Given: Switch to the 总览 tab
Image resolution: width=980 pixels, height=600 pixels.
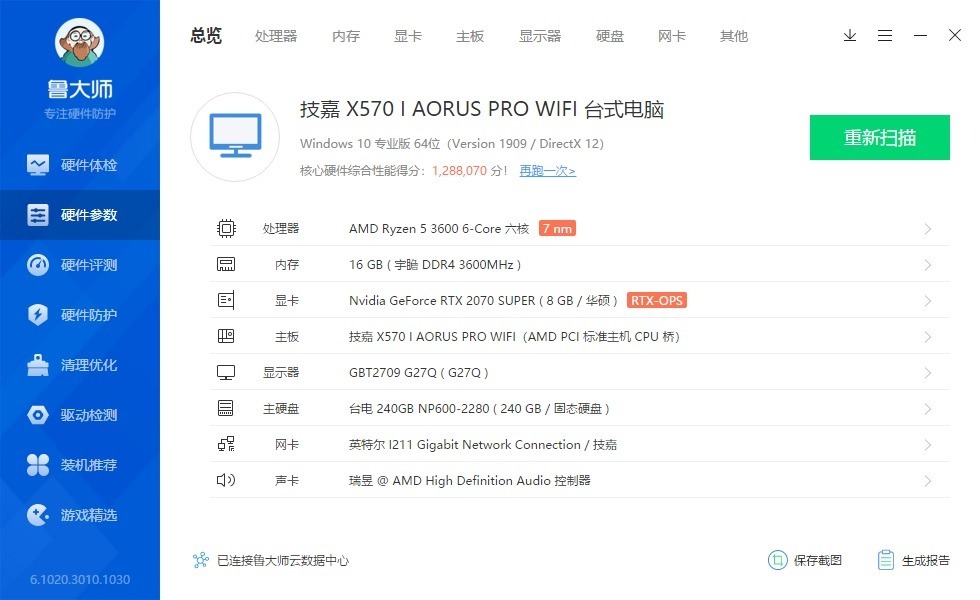Looking at the screenshot, I should (x=206, y=36).
